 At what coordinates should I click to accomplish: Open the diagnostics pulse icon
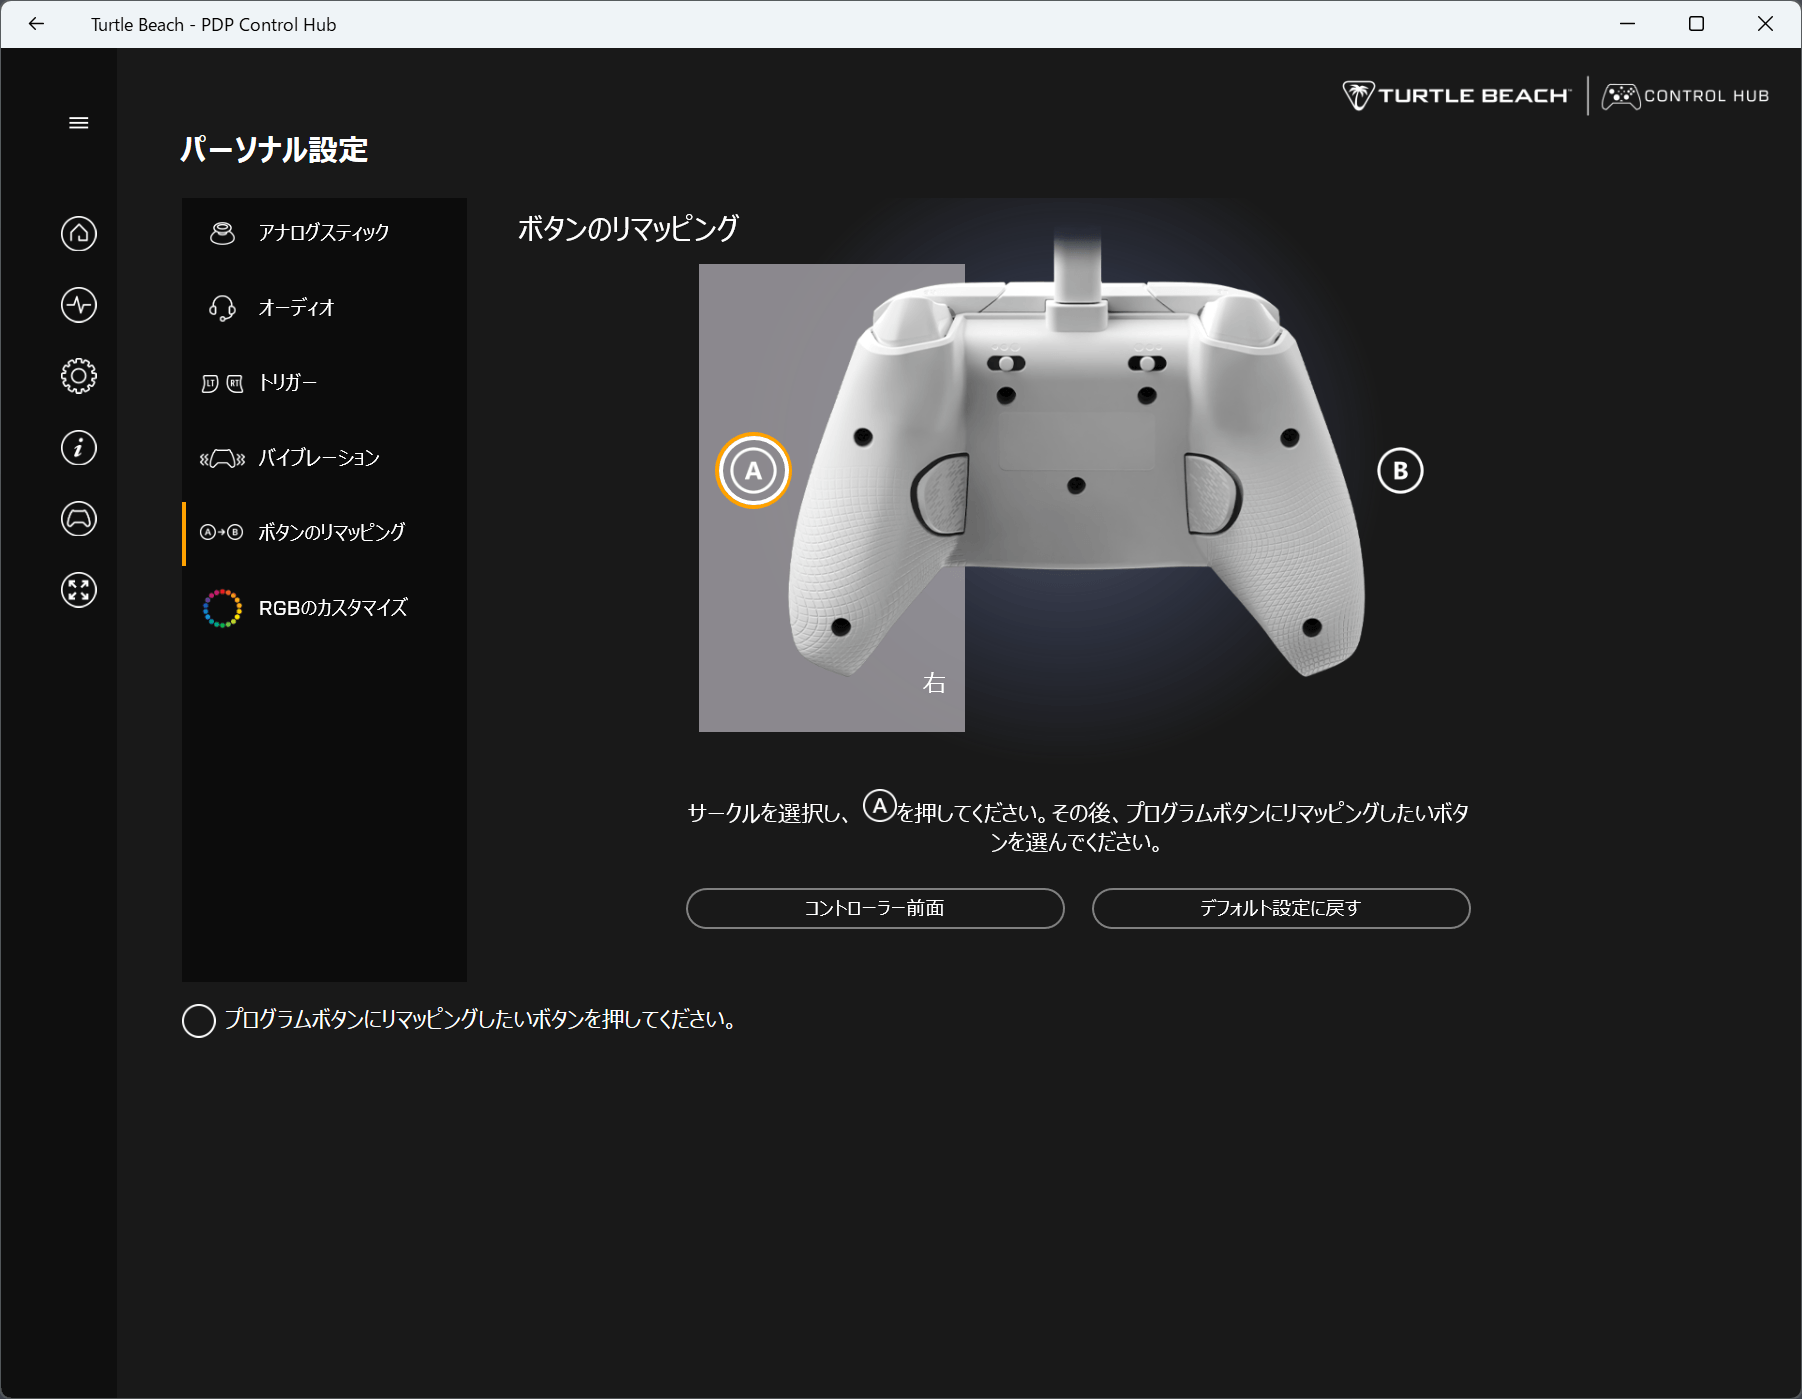(x=78, y=305)
